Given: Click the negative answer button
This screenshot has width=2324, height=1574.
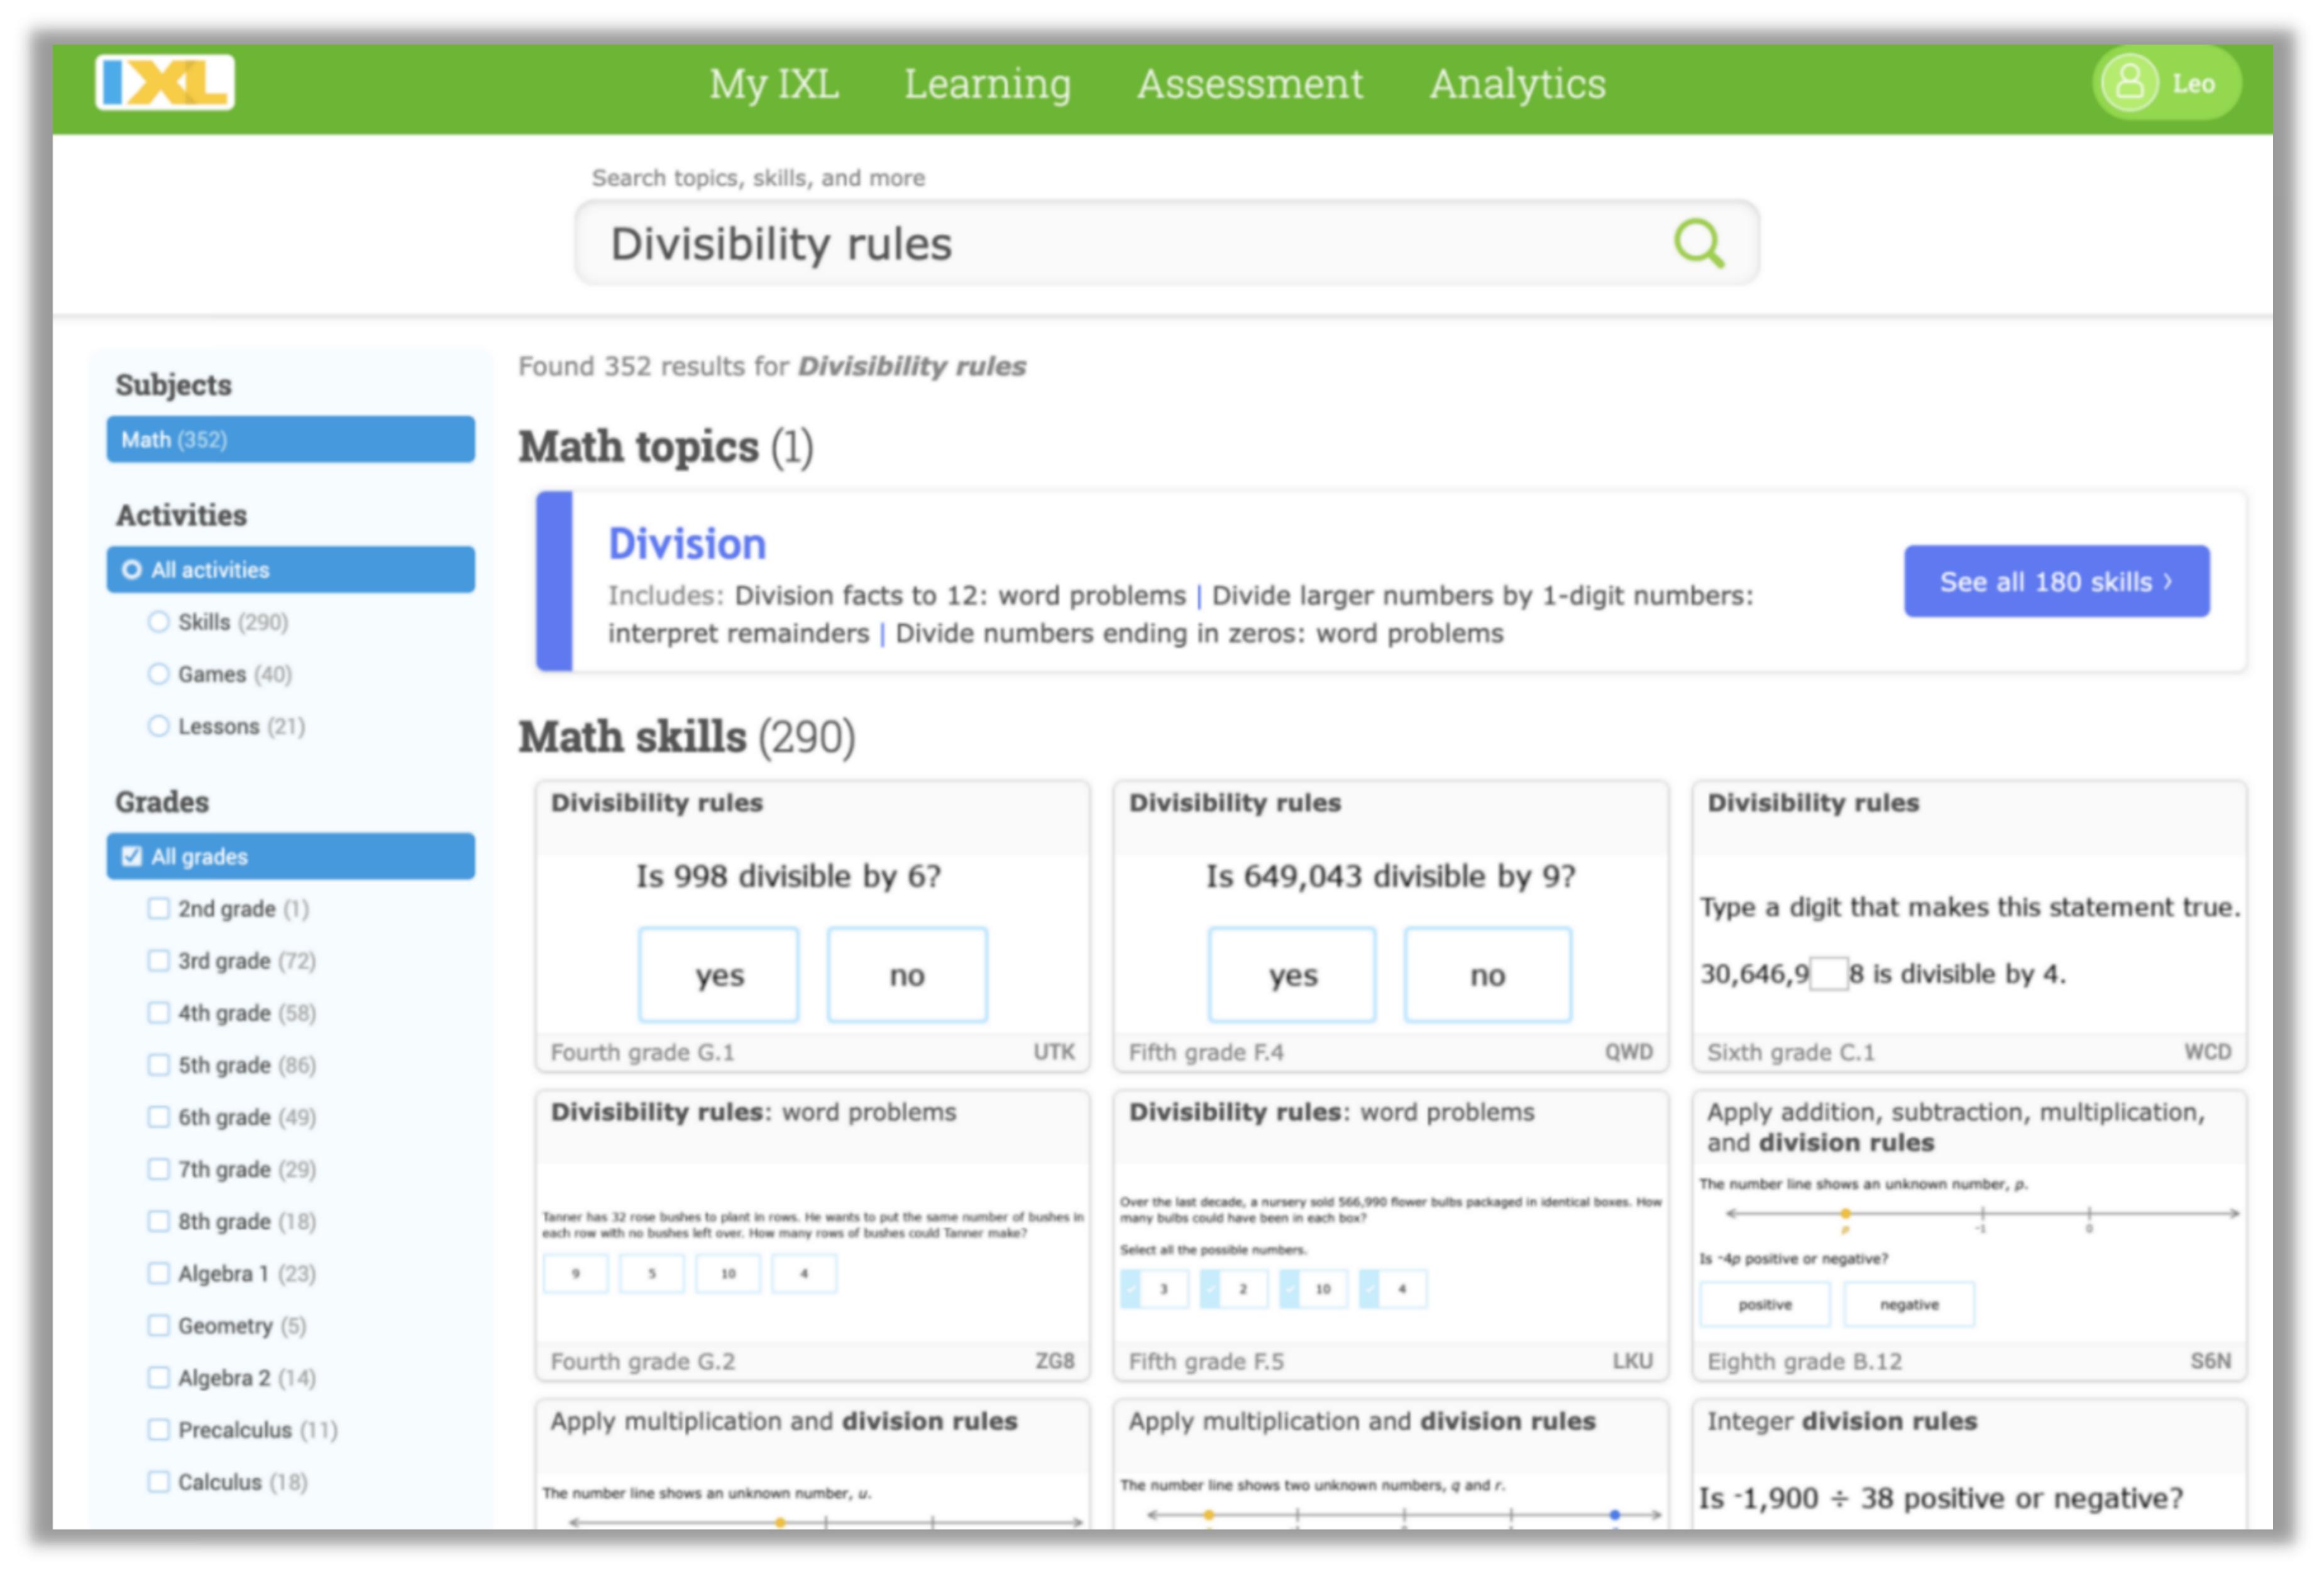Looking at the screenshot, I should click(x=1909, y=1304).
